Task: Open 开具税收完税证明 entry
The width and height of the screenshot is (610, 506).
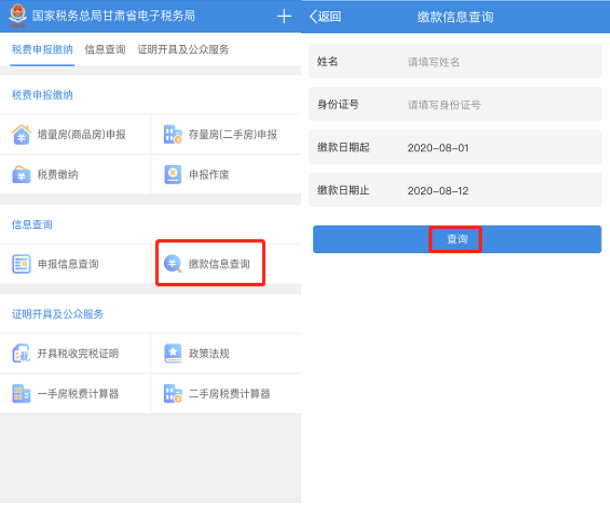Action: click(75, 354)
